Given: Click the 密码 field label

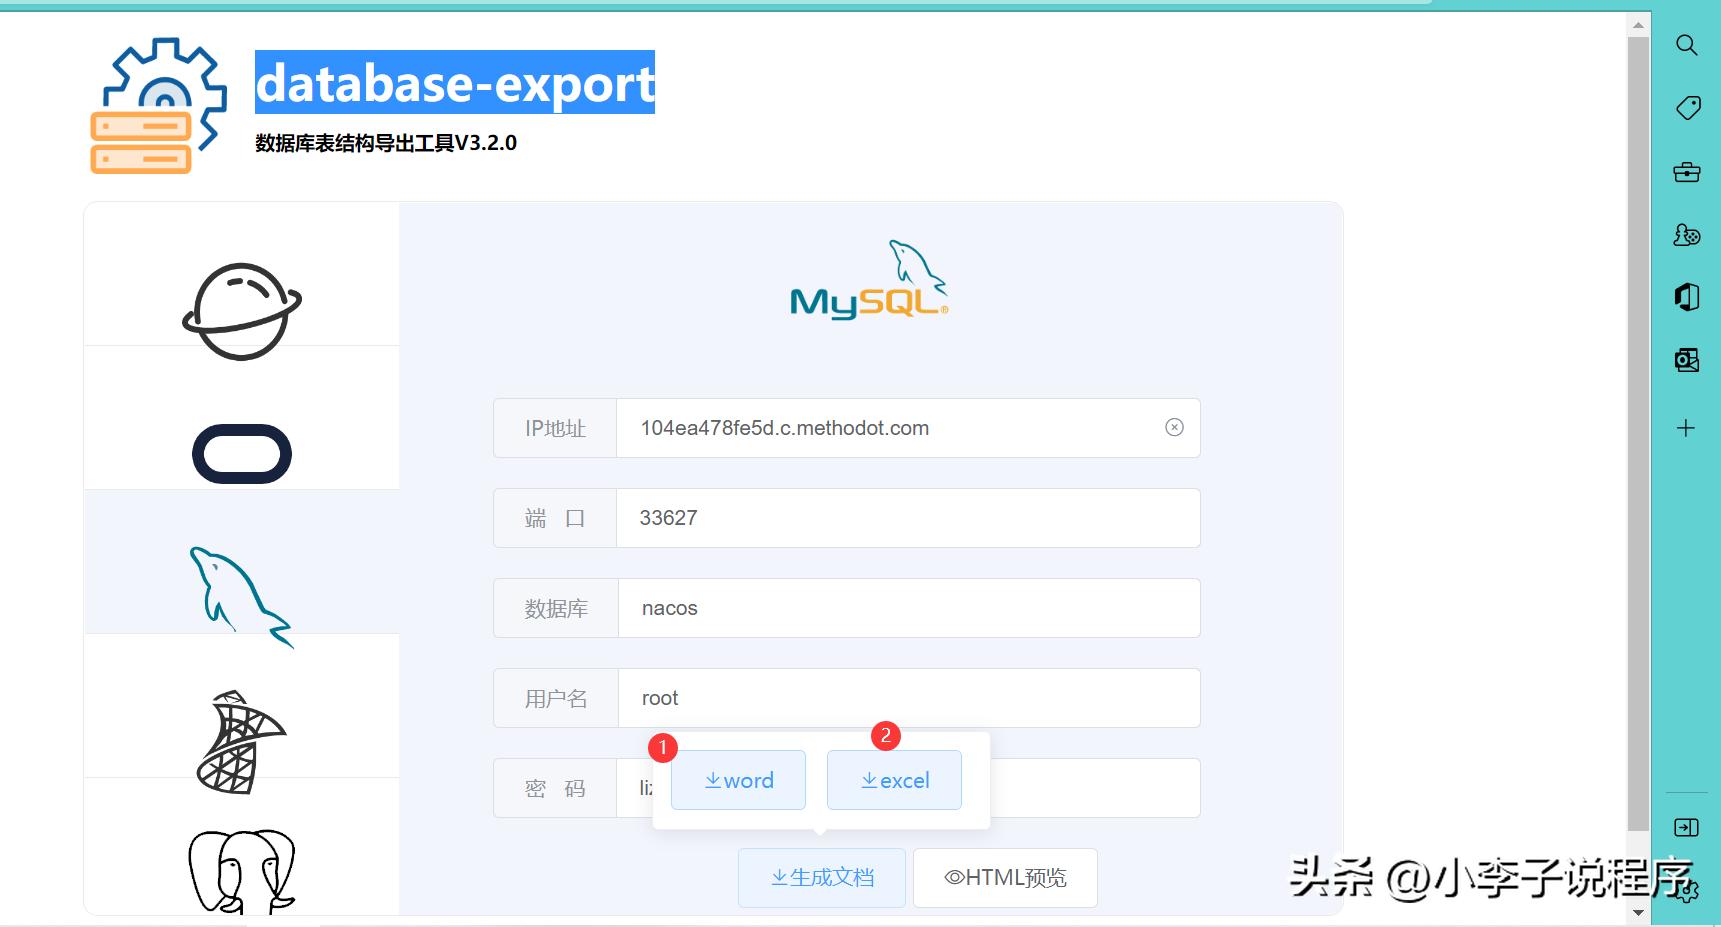Looking at the screenshot, I should click(555, 788).
